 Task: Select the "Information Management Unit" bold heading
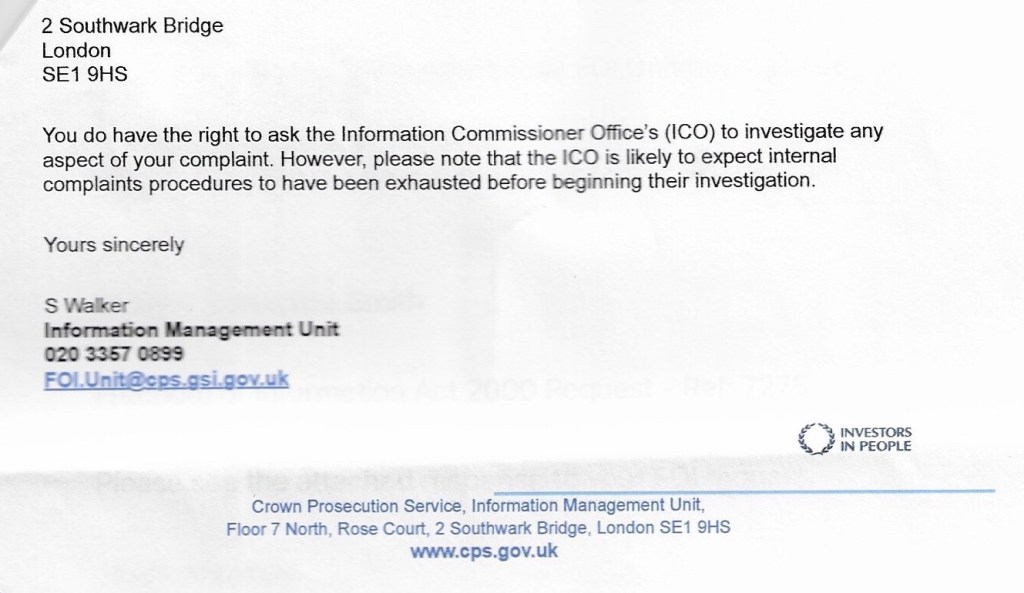pyautogui.click(x=191, y=329)
